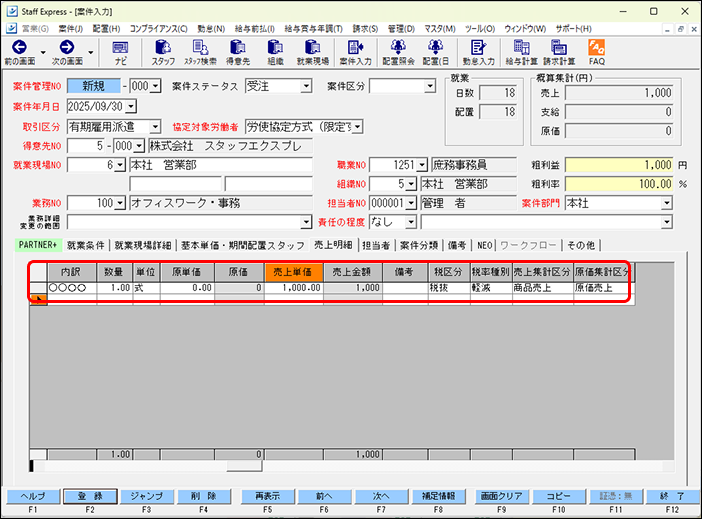Open the 担当者NO dropdown showing 000001
Viewport: 702px width, 519px height.
point(411,203)
